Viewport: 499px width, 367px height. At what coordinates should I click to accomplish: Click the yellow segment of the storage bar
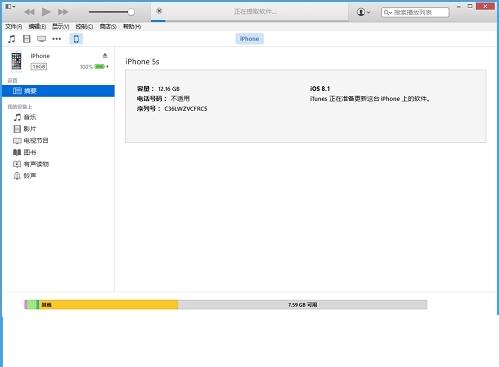[108, 305]
